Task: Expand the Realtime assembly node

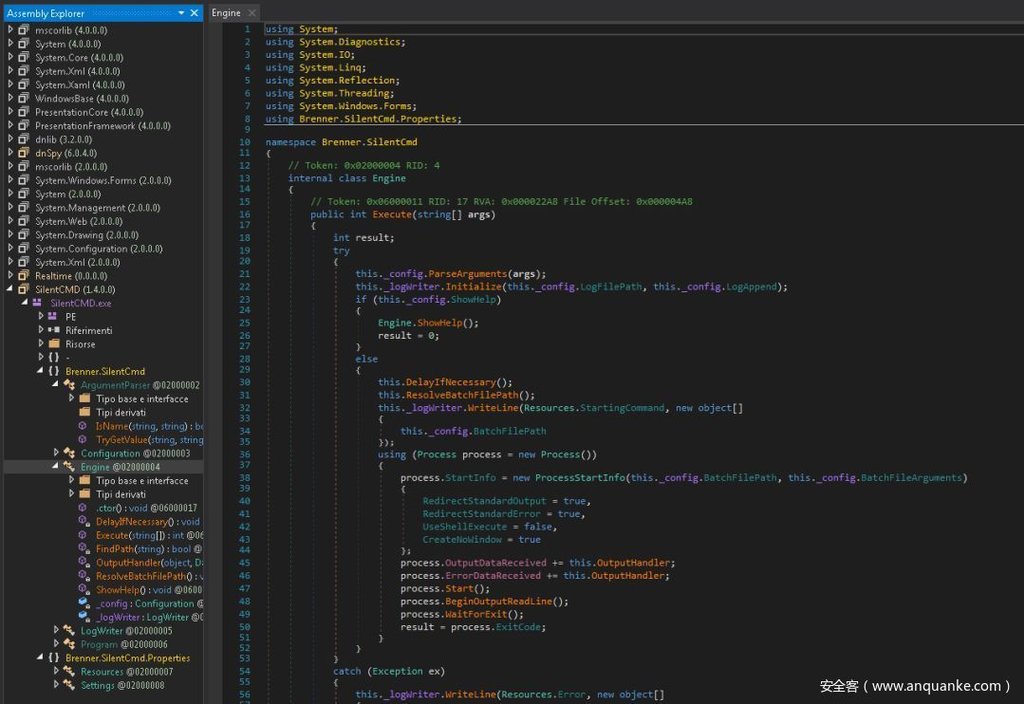Action: (x=11, y=275)
